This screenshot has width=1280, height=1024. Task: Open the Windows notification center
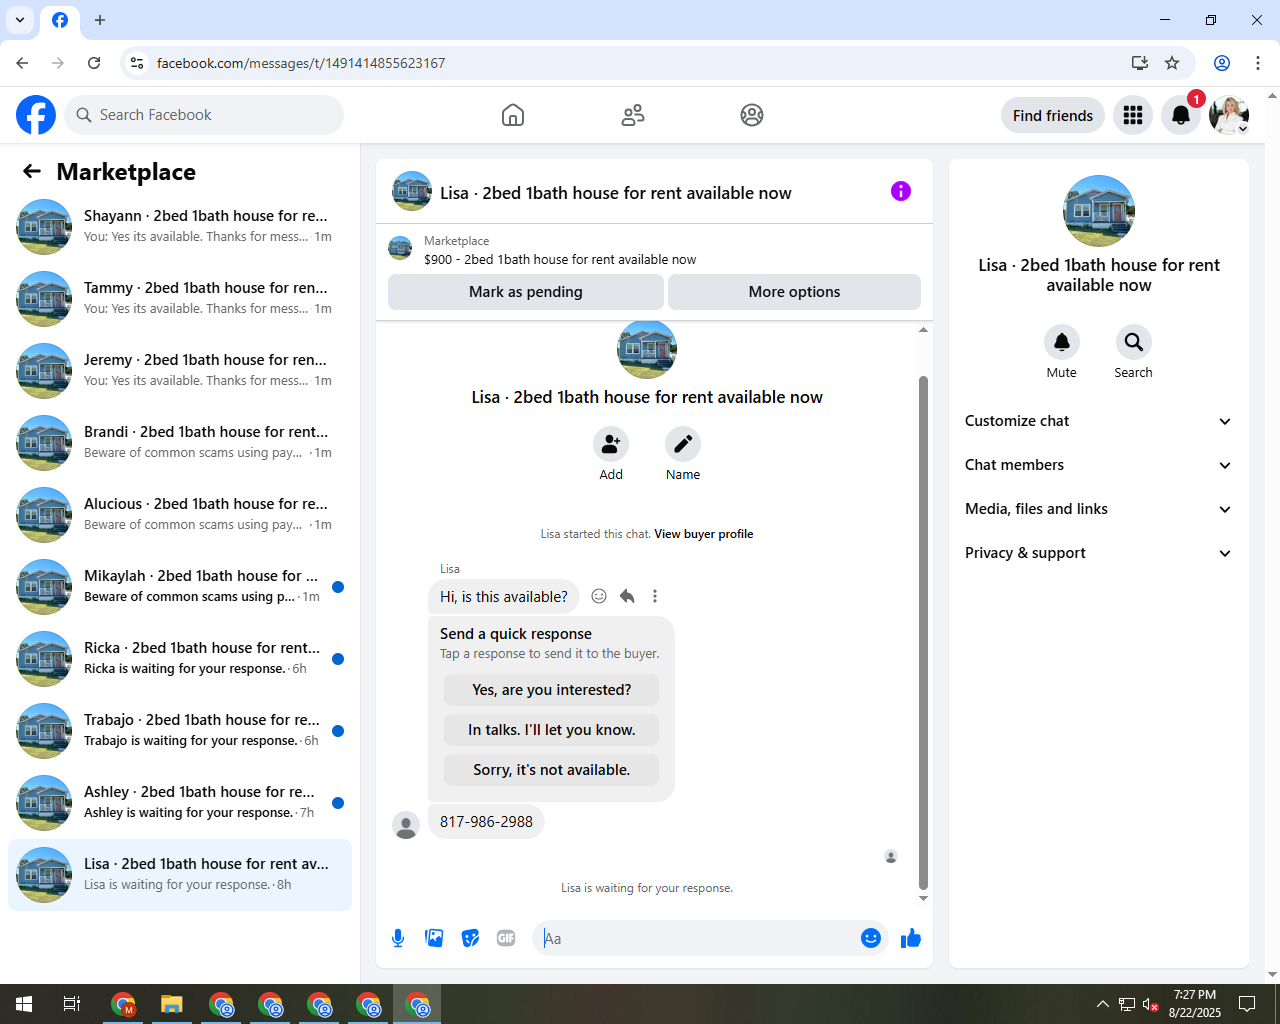tap(1247, 1004)
